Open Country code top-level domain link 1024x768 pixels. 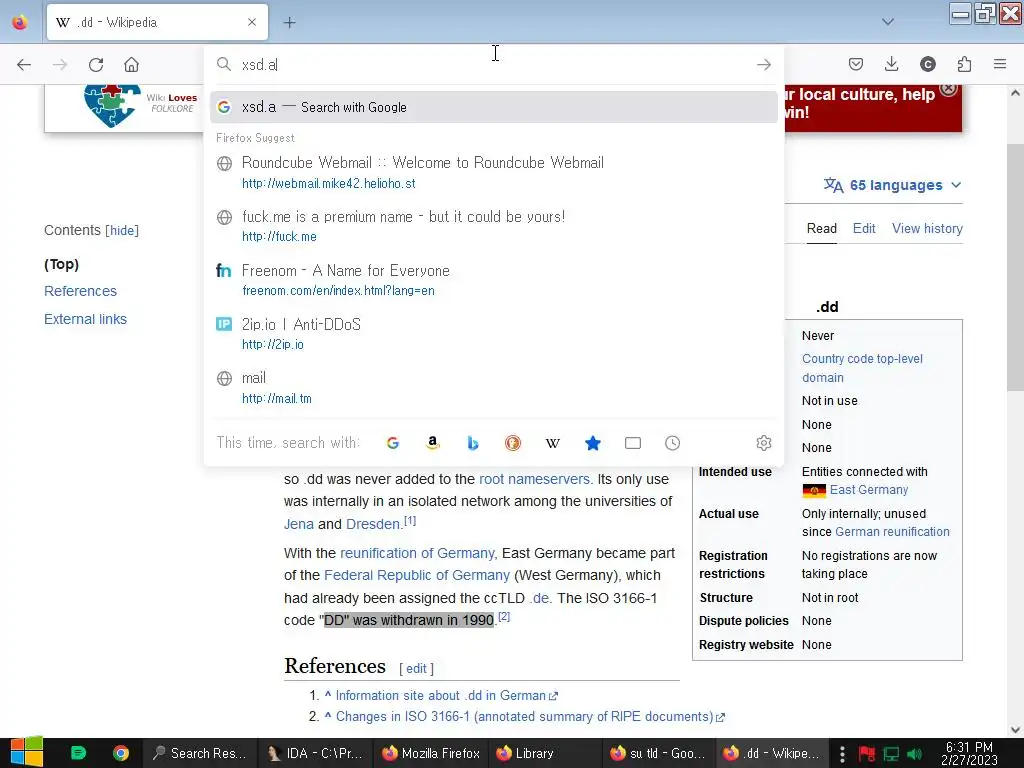862,368
